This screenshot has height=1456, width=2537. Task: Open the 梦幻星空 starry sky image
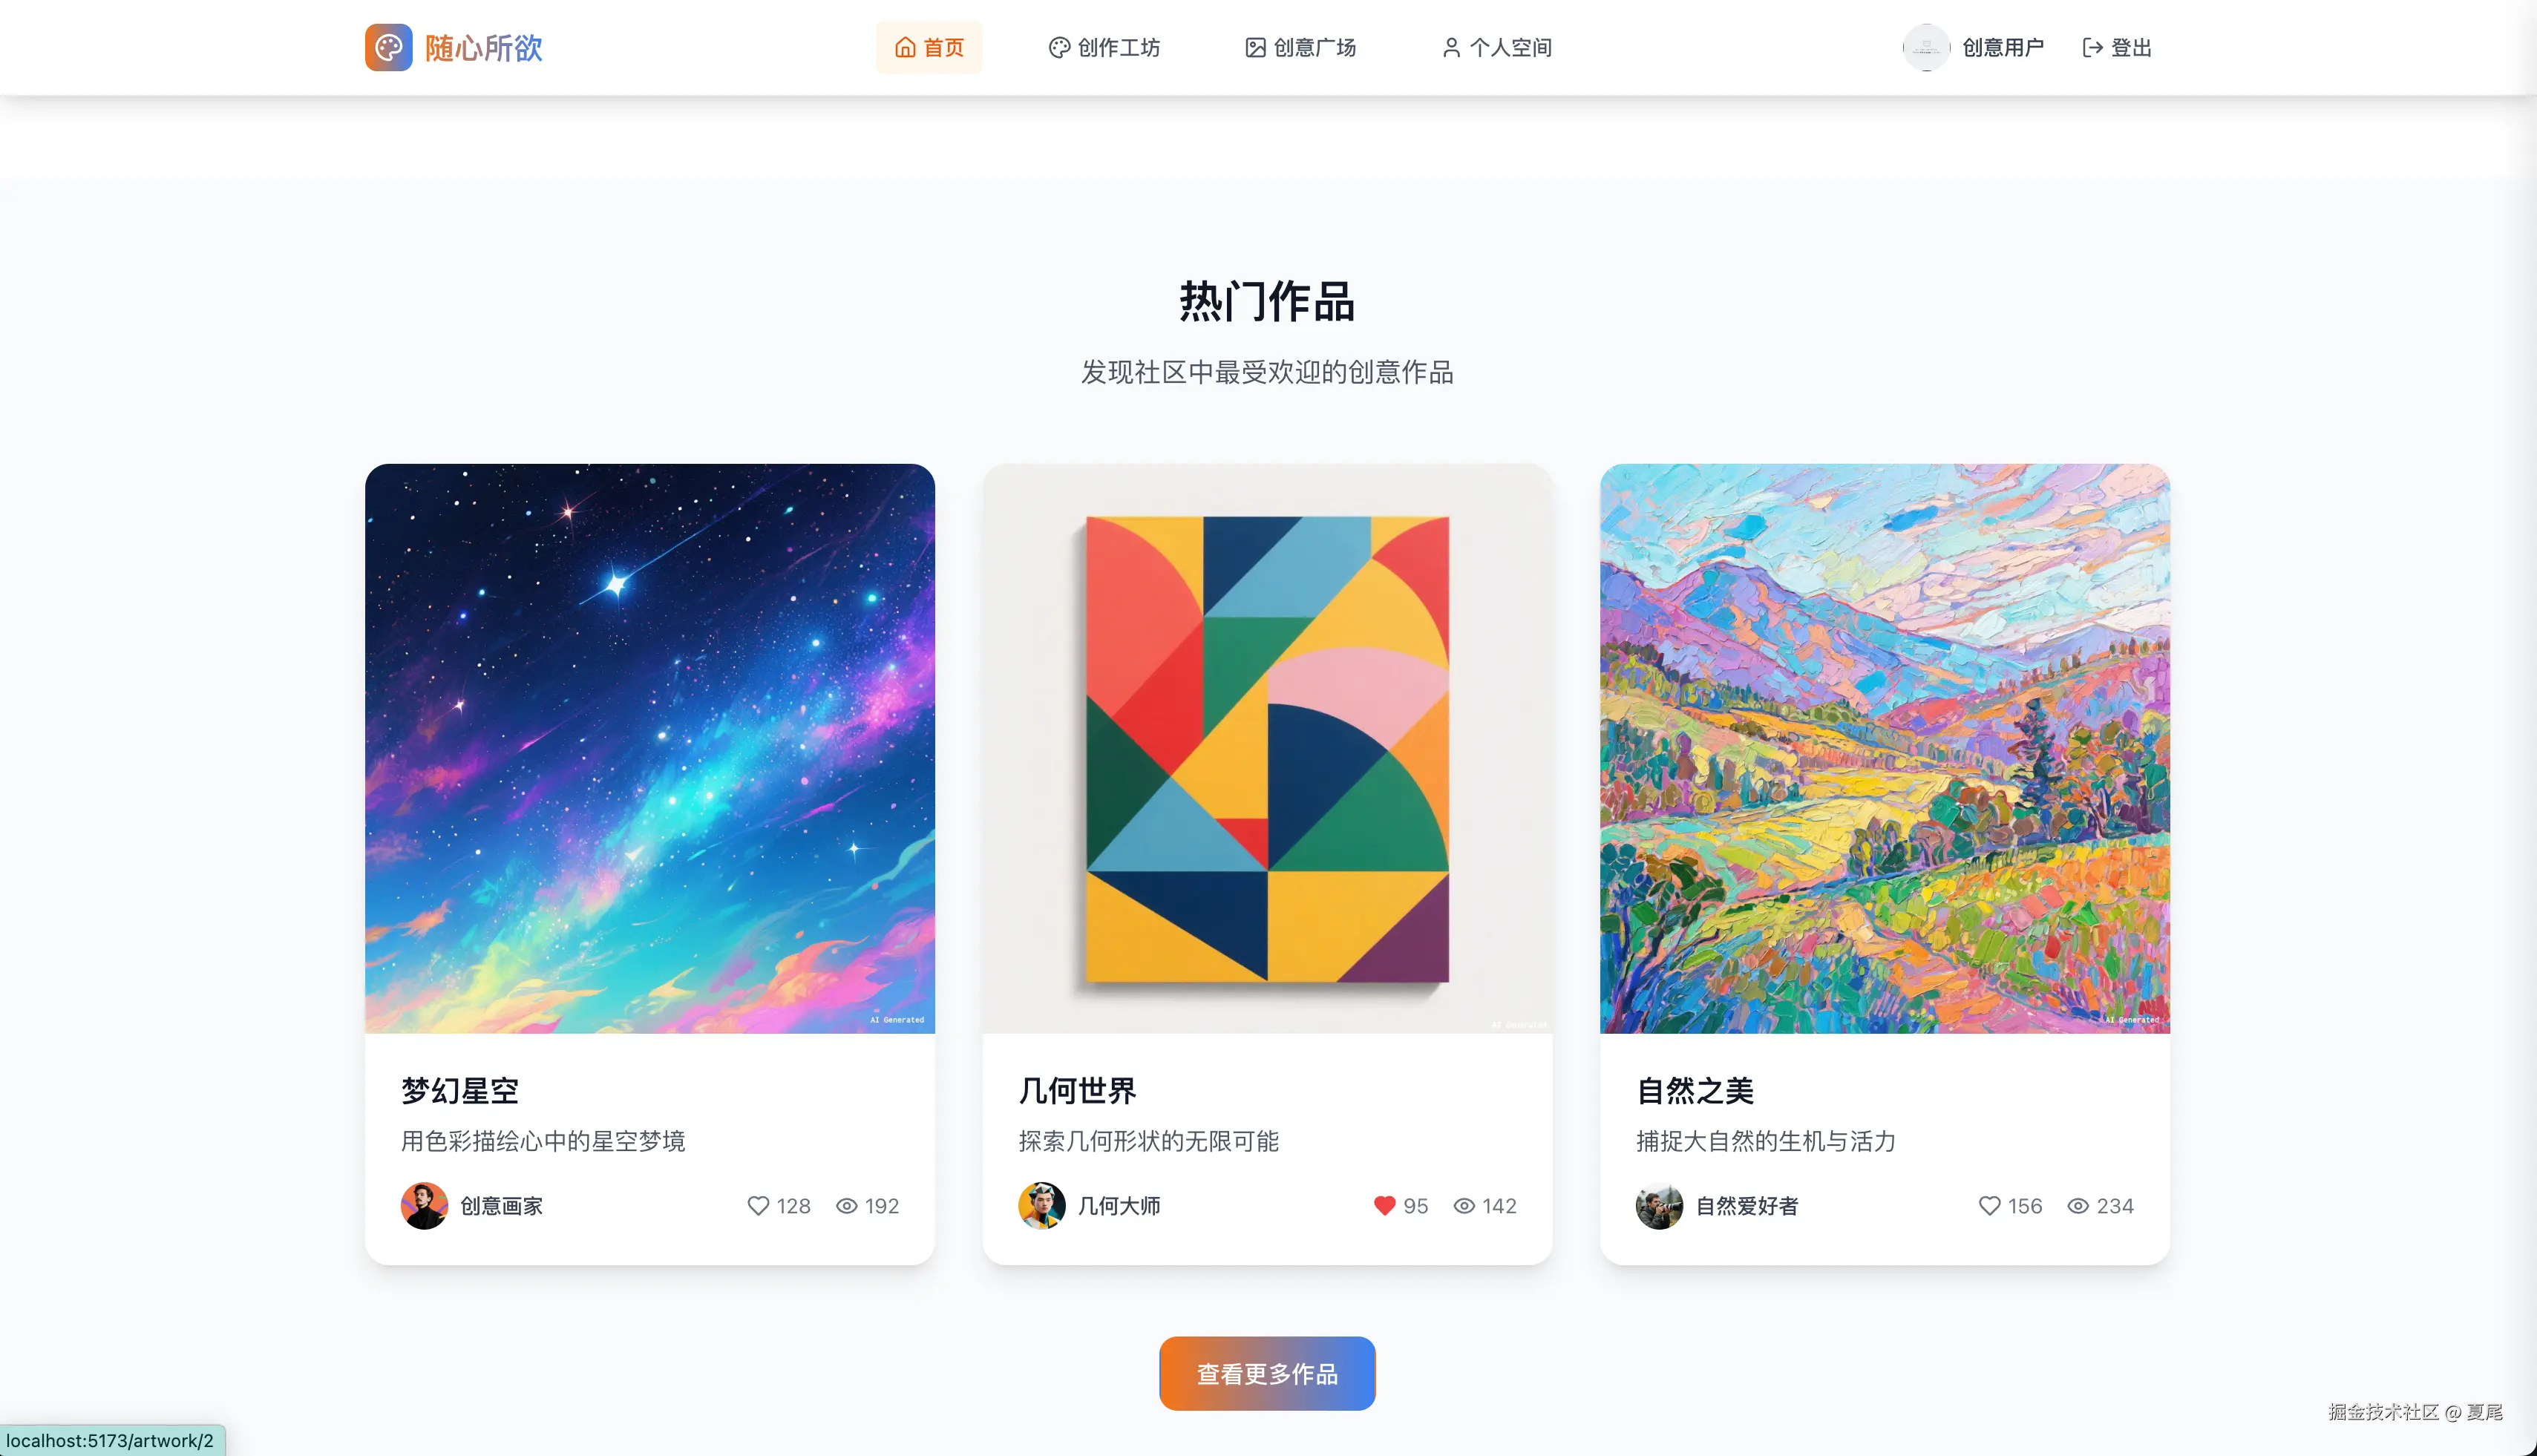[650, 748]
